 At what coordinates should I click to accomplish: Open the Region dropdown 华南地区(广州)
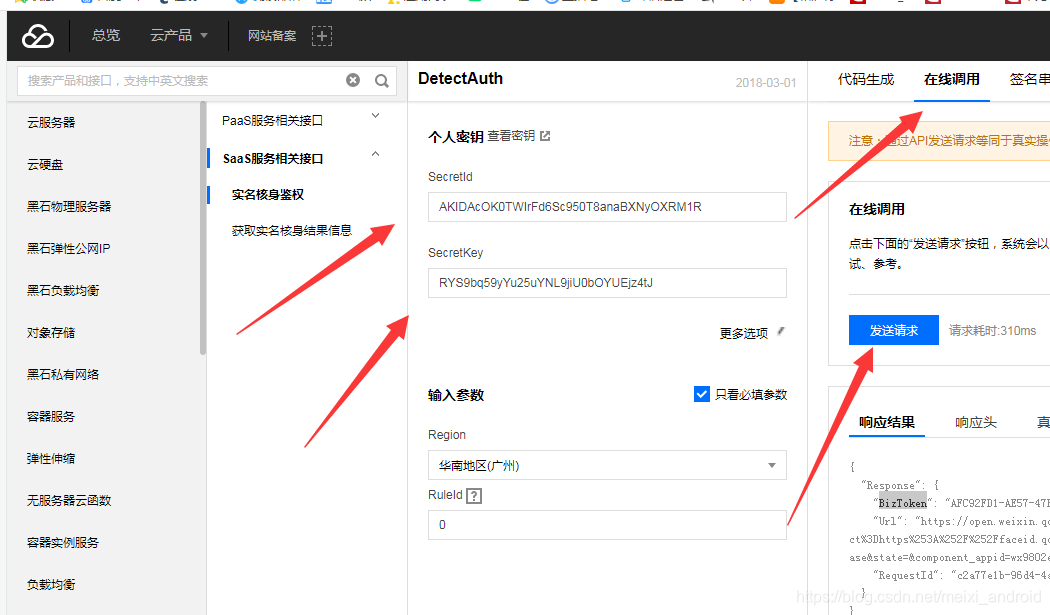tap(607, 465)
